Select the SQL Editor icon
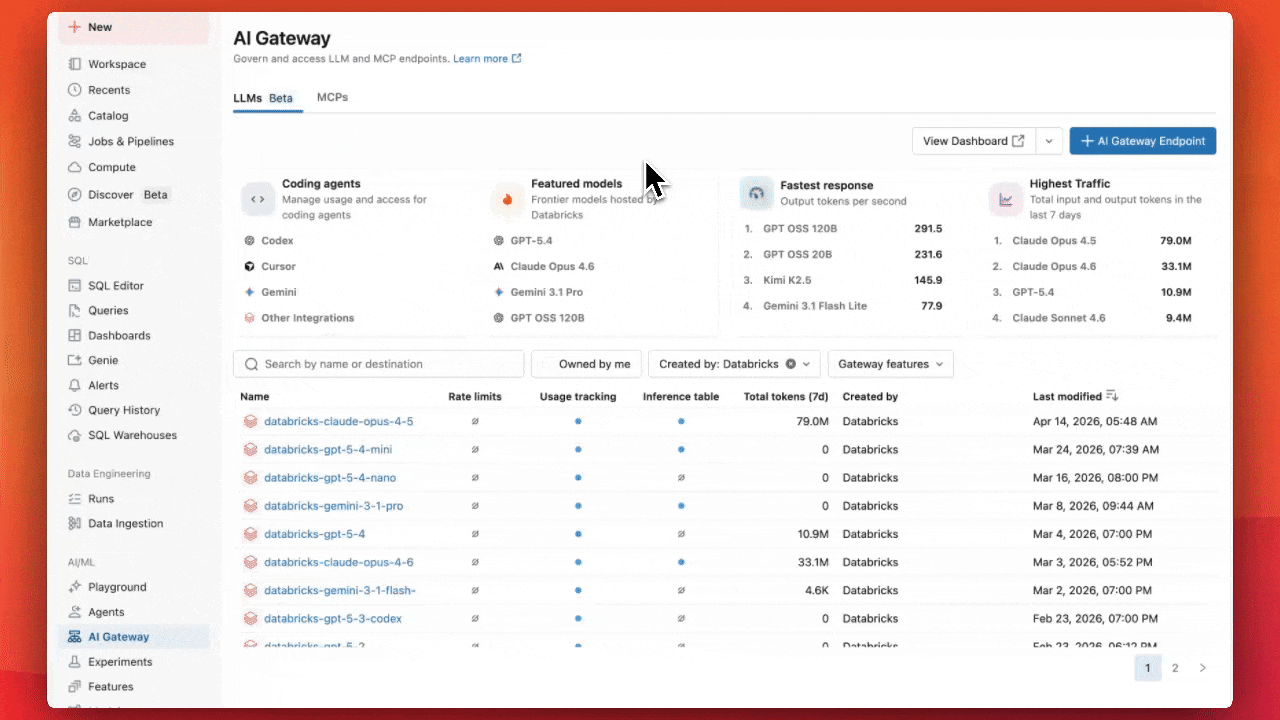The image size is (1280, 720). click(75, 286)
